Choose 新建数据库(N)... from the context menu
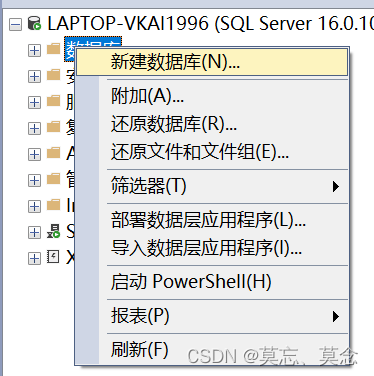 click(x=212, y=62)
